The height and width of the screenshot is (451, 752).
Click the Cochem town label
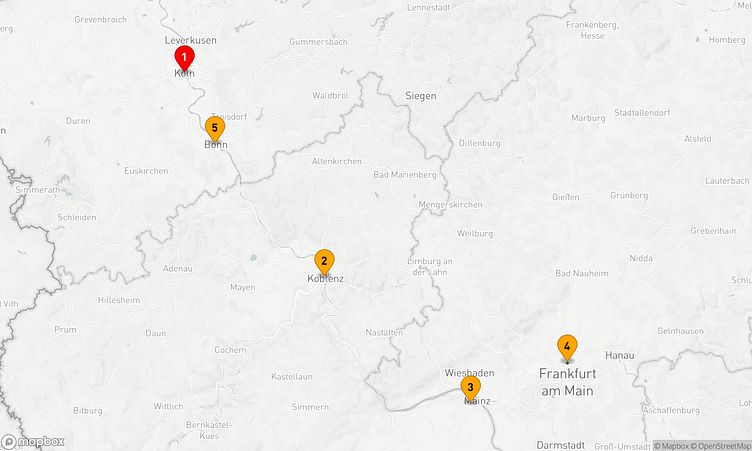click(x=230, y=350)
